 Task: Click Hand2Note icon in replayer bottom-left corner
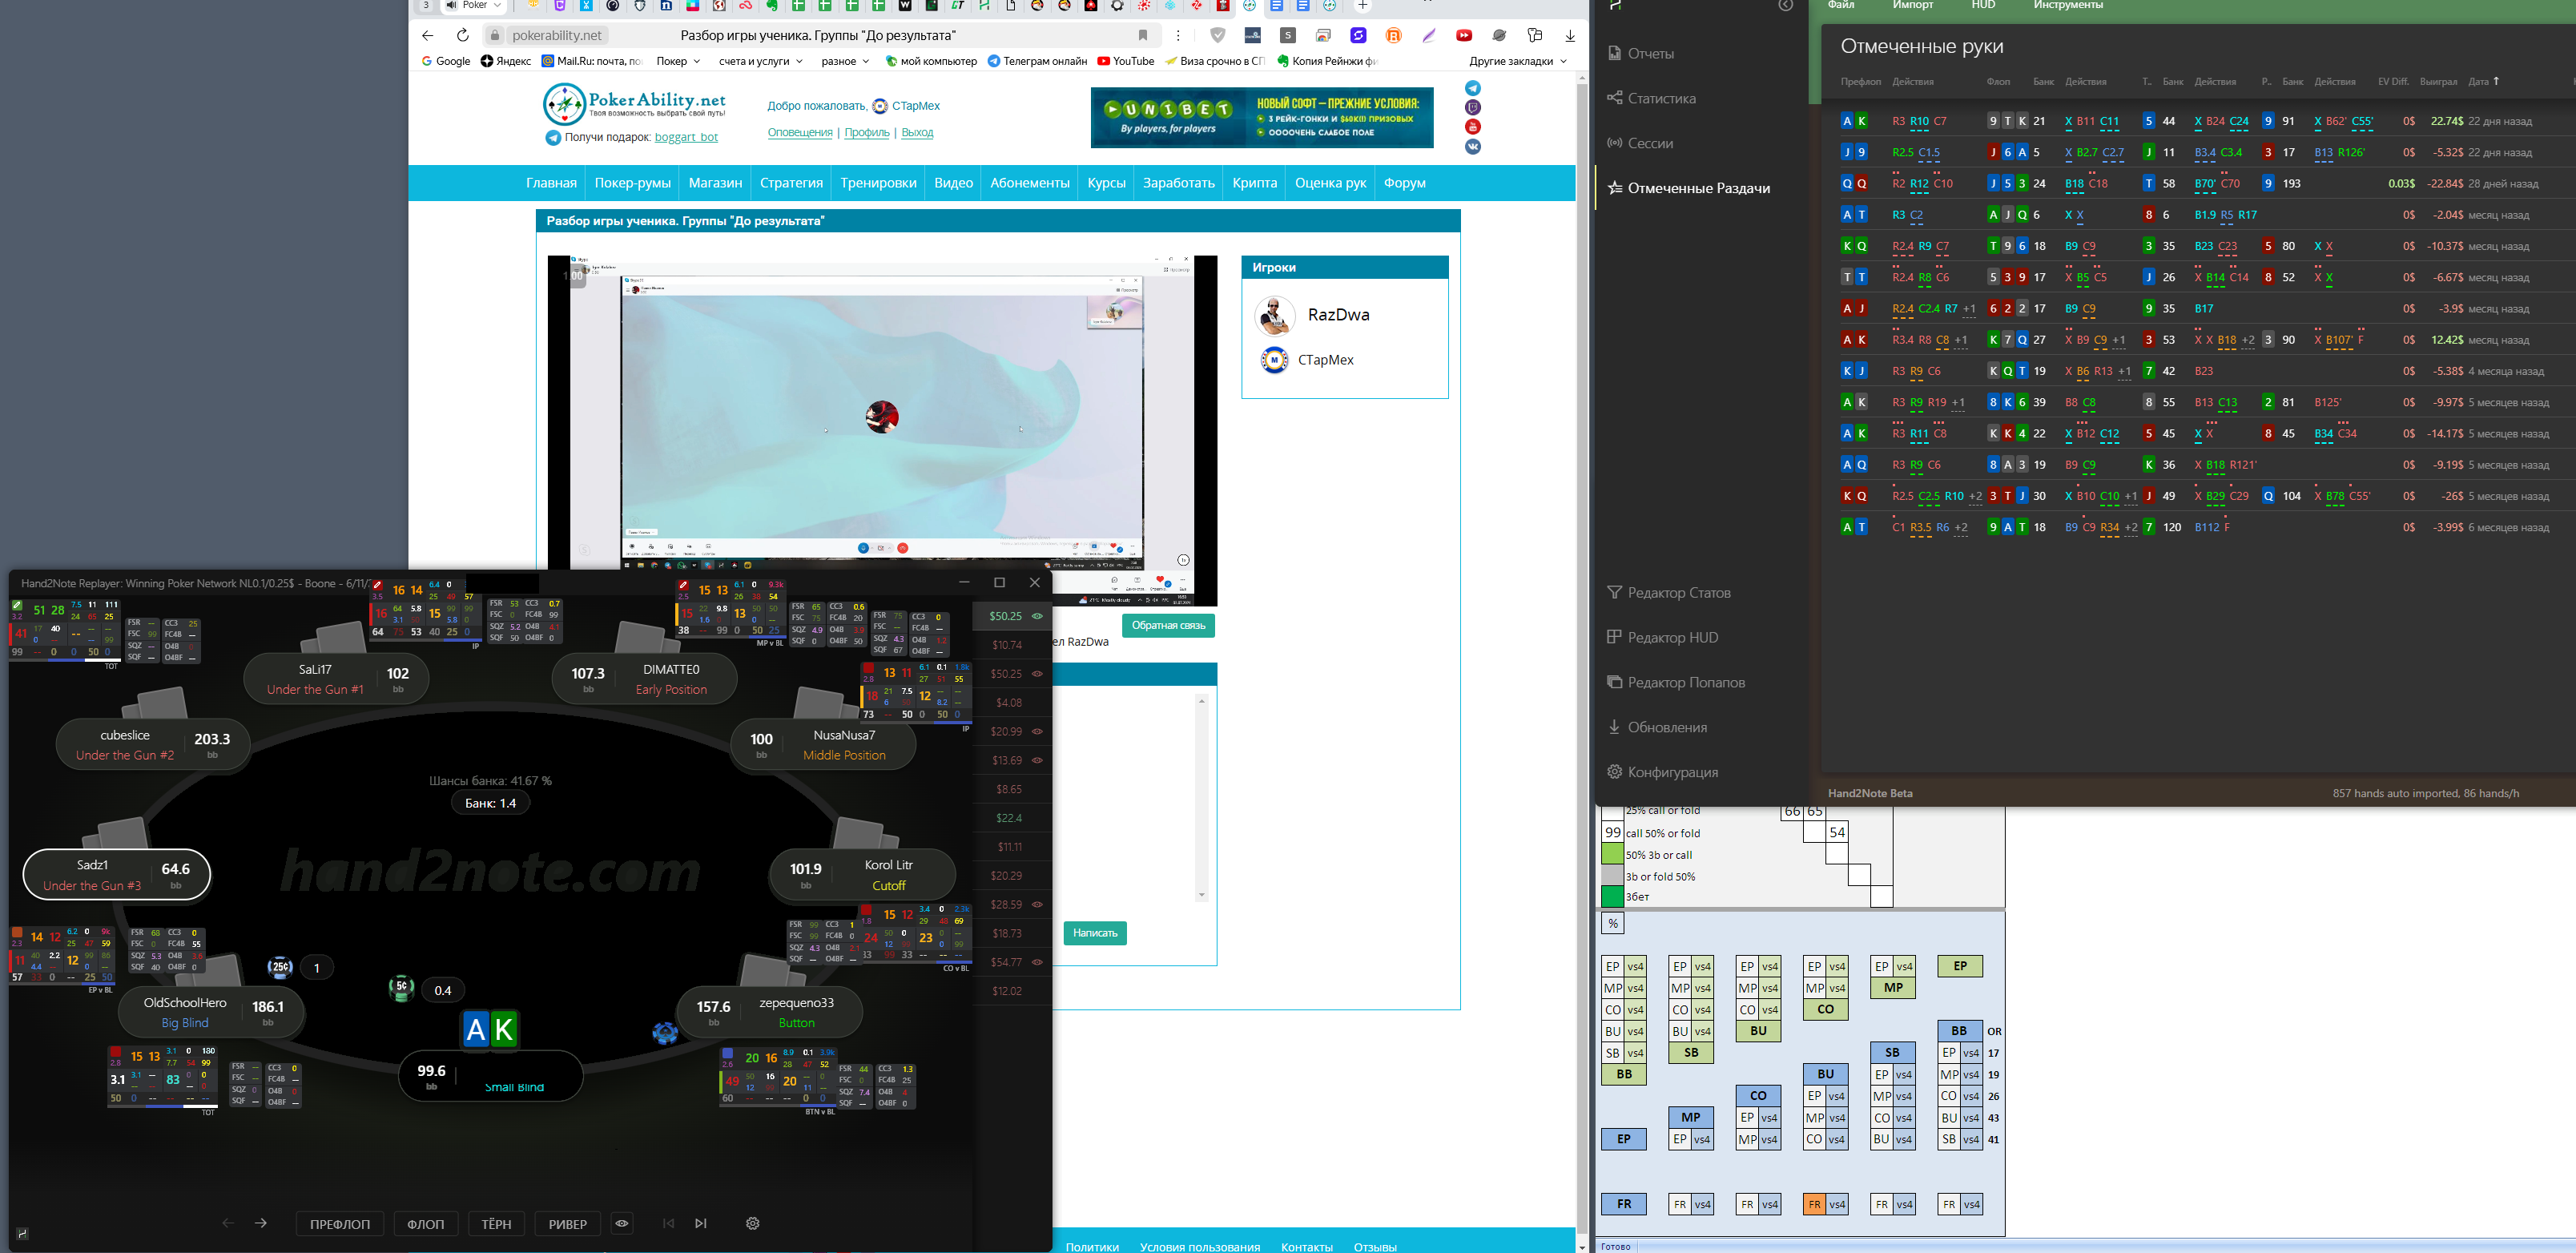point(22,1233)
